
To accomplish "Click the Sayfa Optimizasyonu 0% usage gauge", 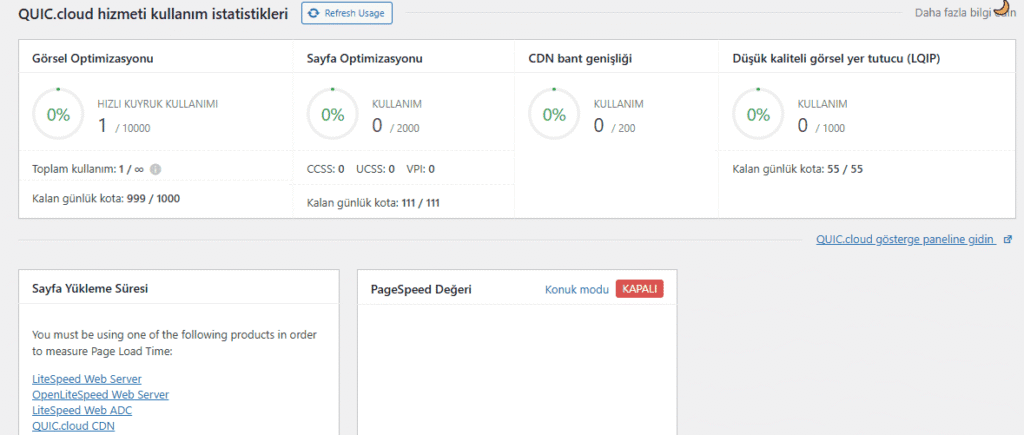I will [x=332, y=114].
